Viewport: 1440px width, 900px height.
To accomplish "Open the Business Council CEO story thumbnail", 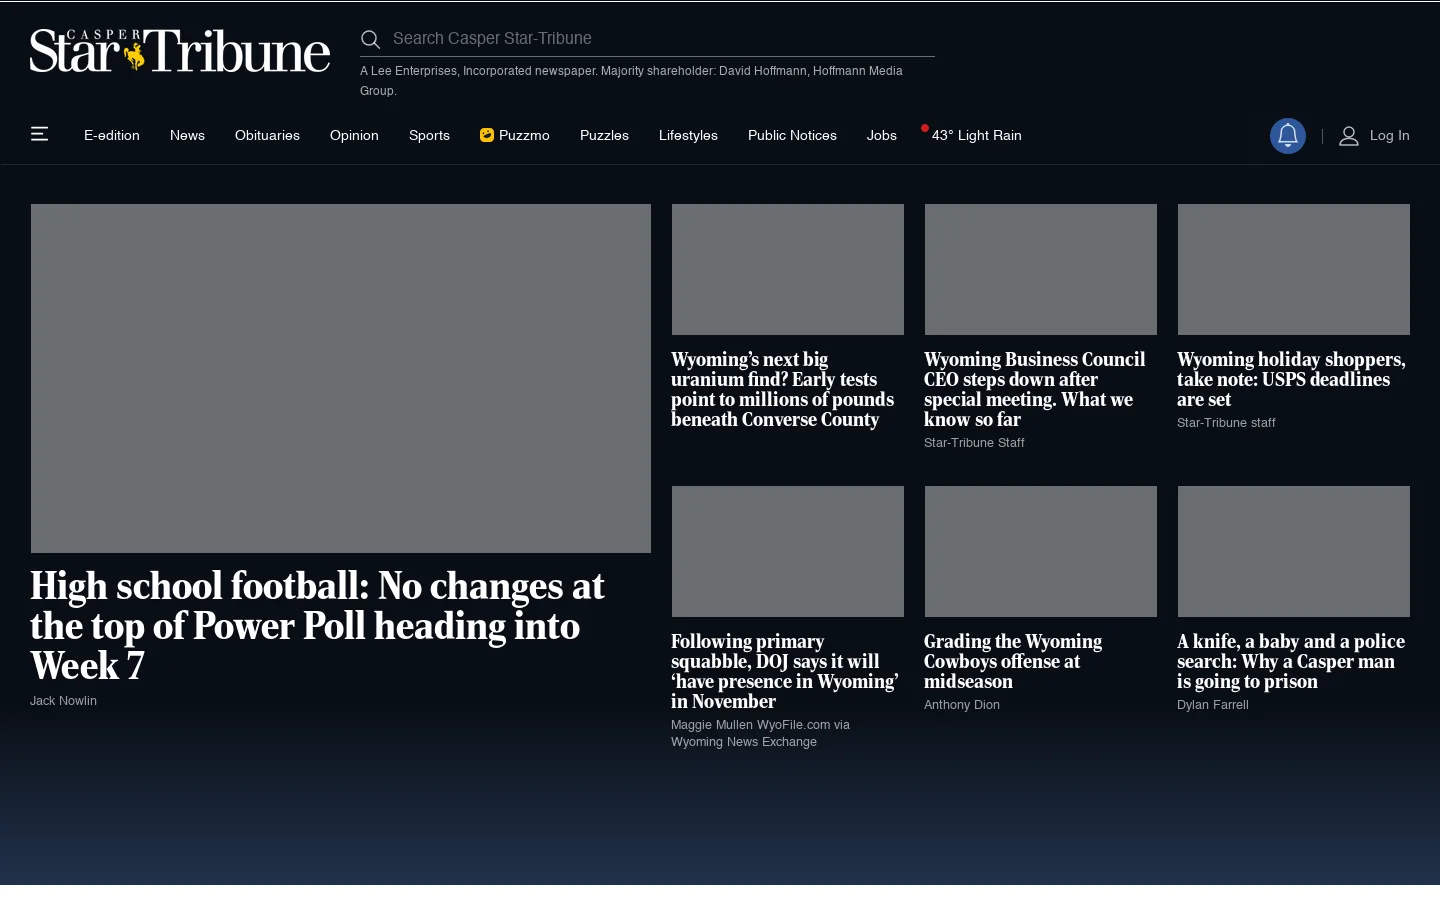I will 1041,269.
